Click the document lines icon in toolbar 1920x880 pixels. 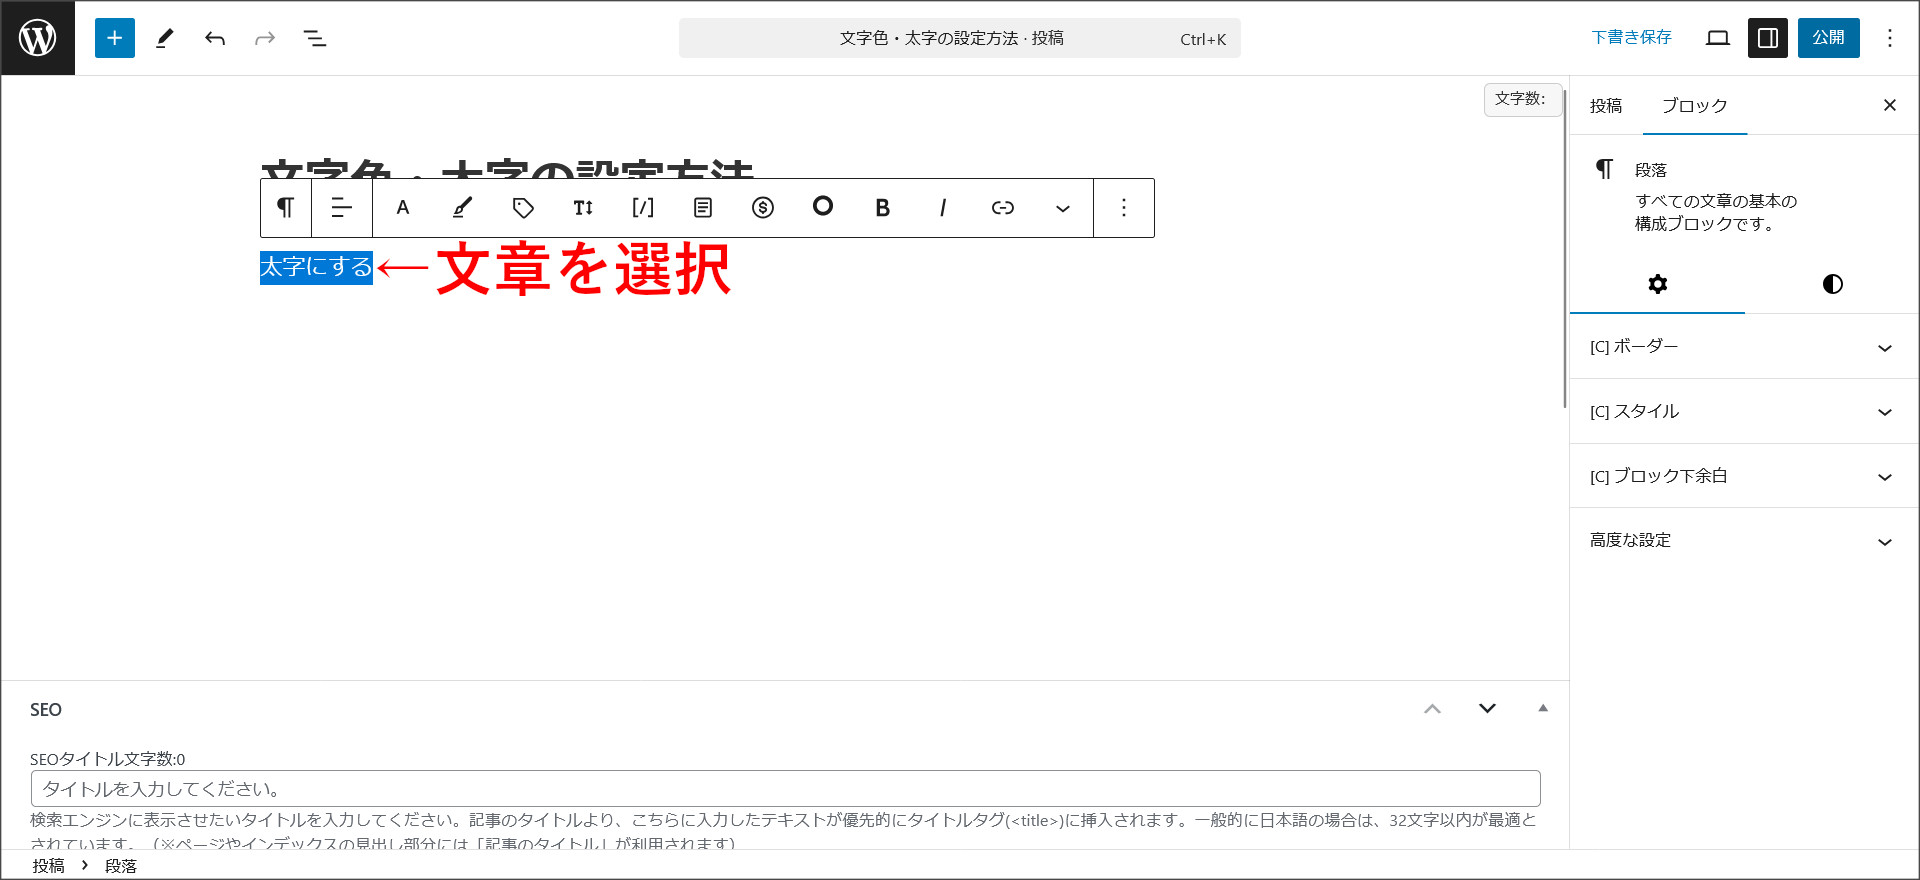[703, 208]
